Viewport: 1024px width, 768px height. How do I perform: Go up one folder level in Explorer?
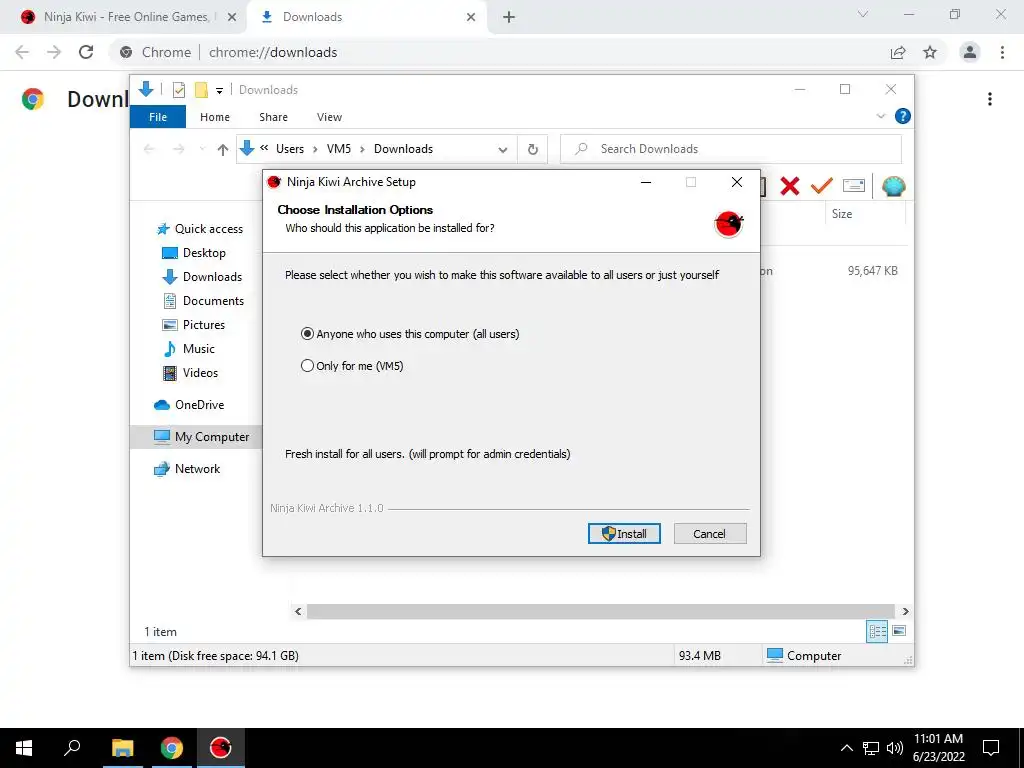click(x=223, y=150)
